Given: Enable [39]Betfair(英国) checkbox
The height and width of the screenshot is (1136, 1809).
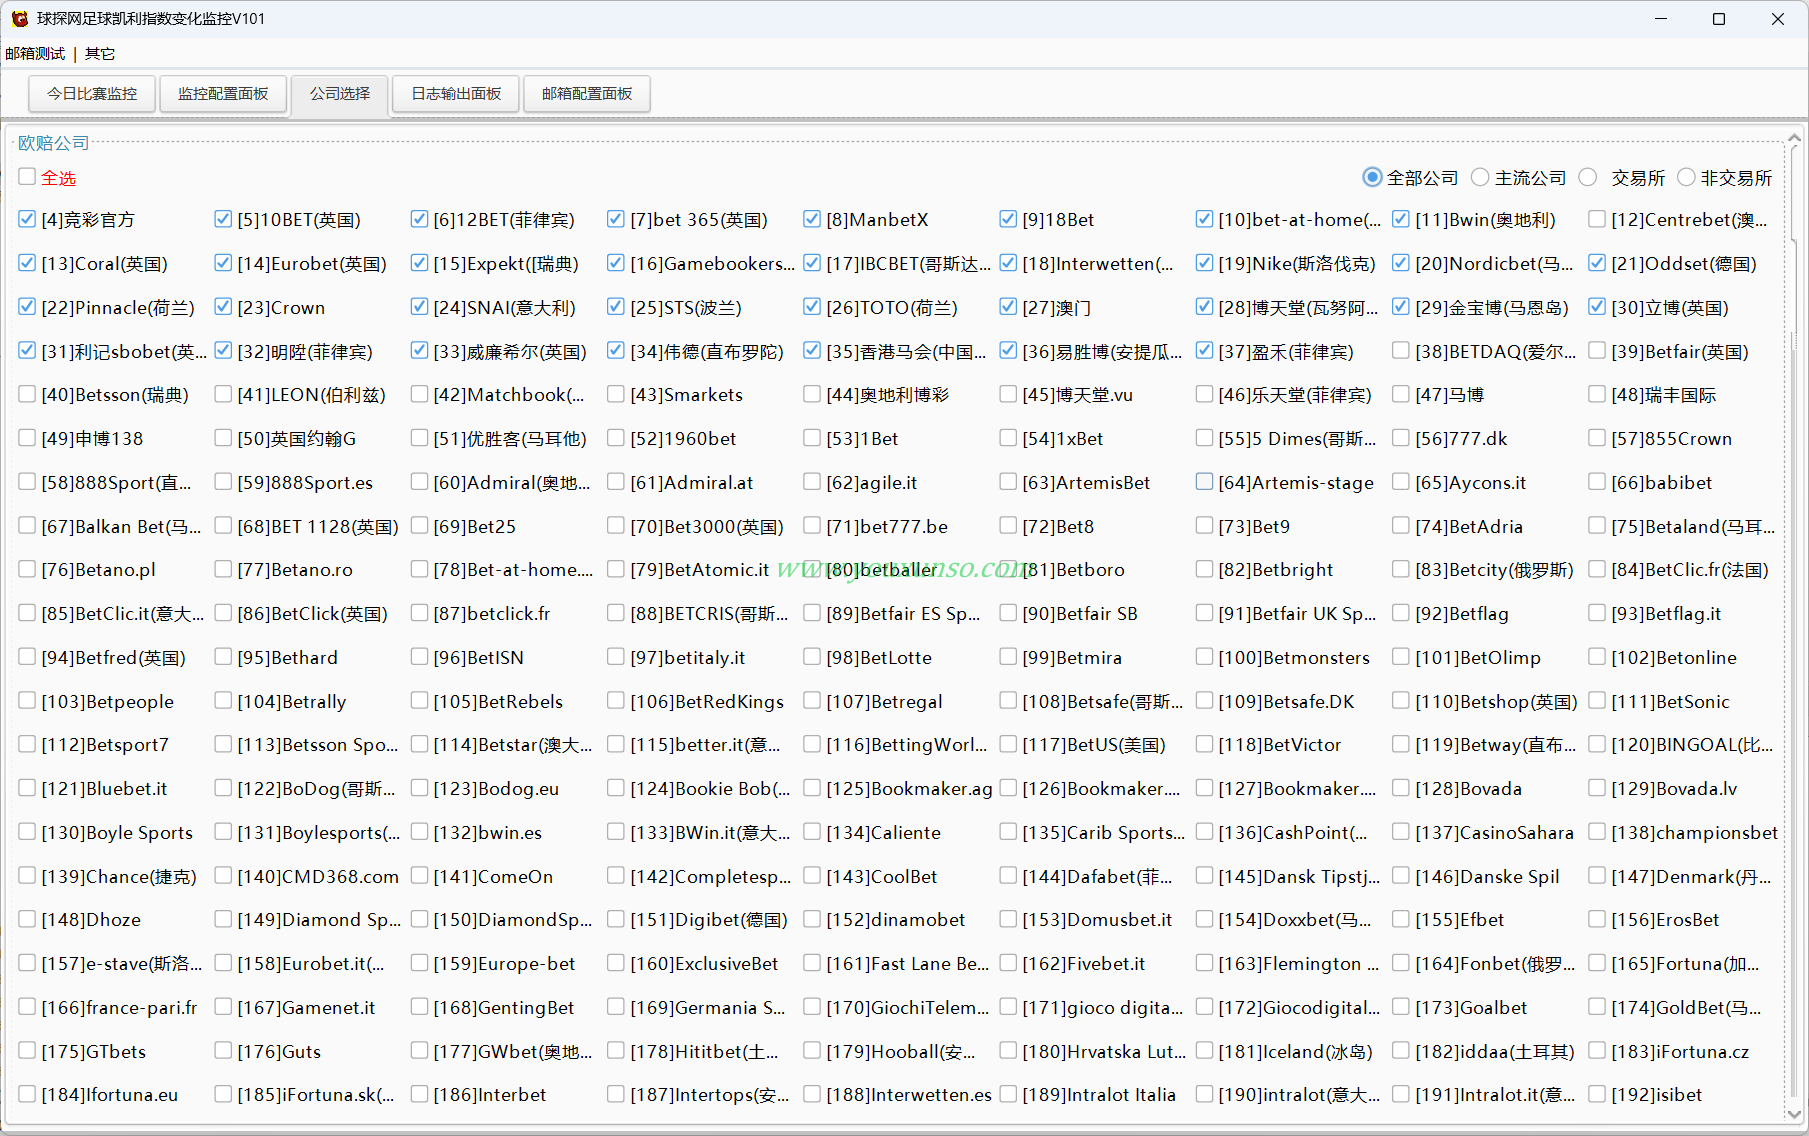Looking at the screenshot, I should coord(1597,351).
